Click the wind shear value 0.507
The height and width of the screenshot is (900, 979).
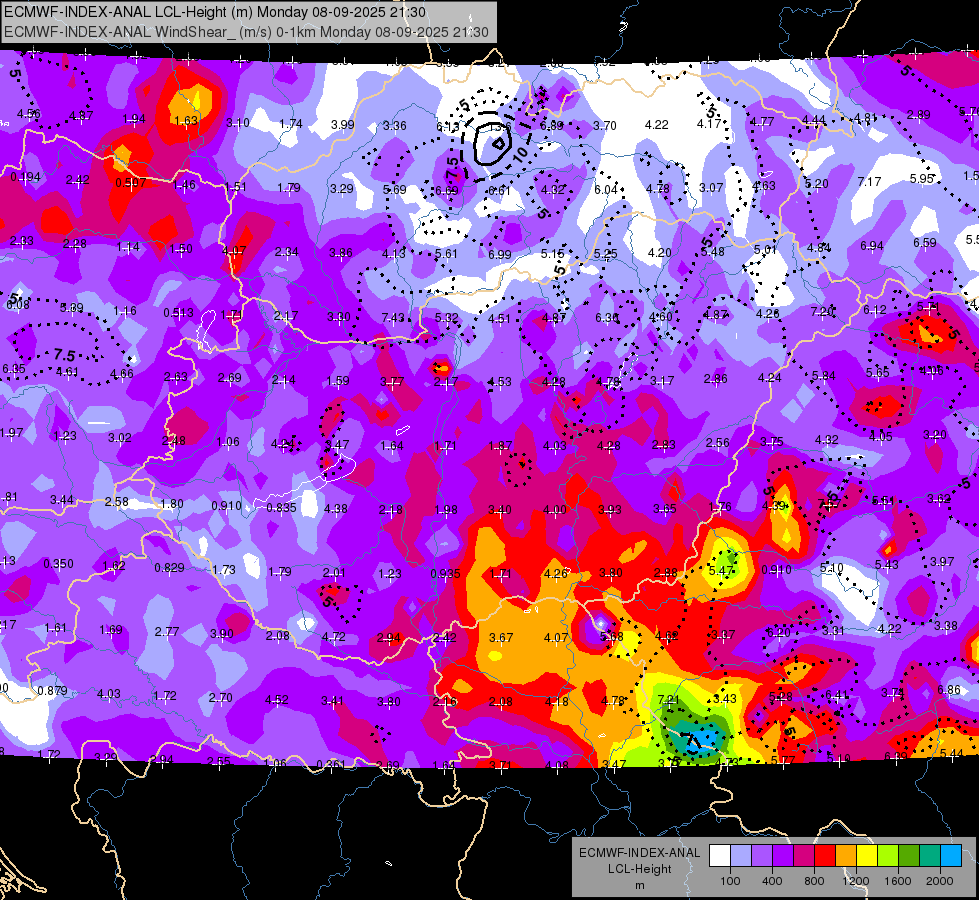click(131, 183)
